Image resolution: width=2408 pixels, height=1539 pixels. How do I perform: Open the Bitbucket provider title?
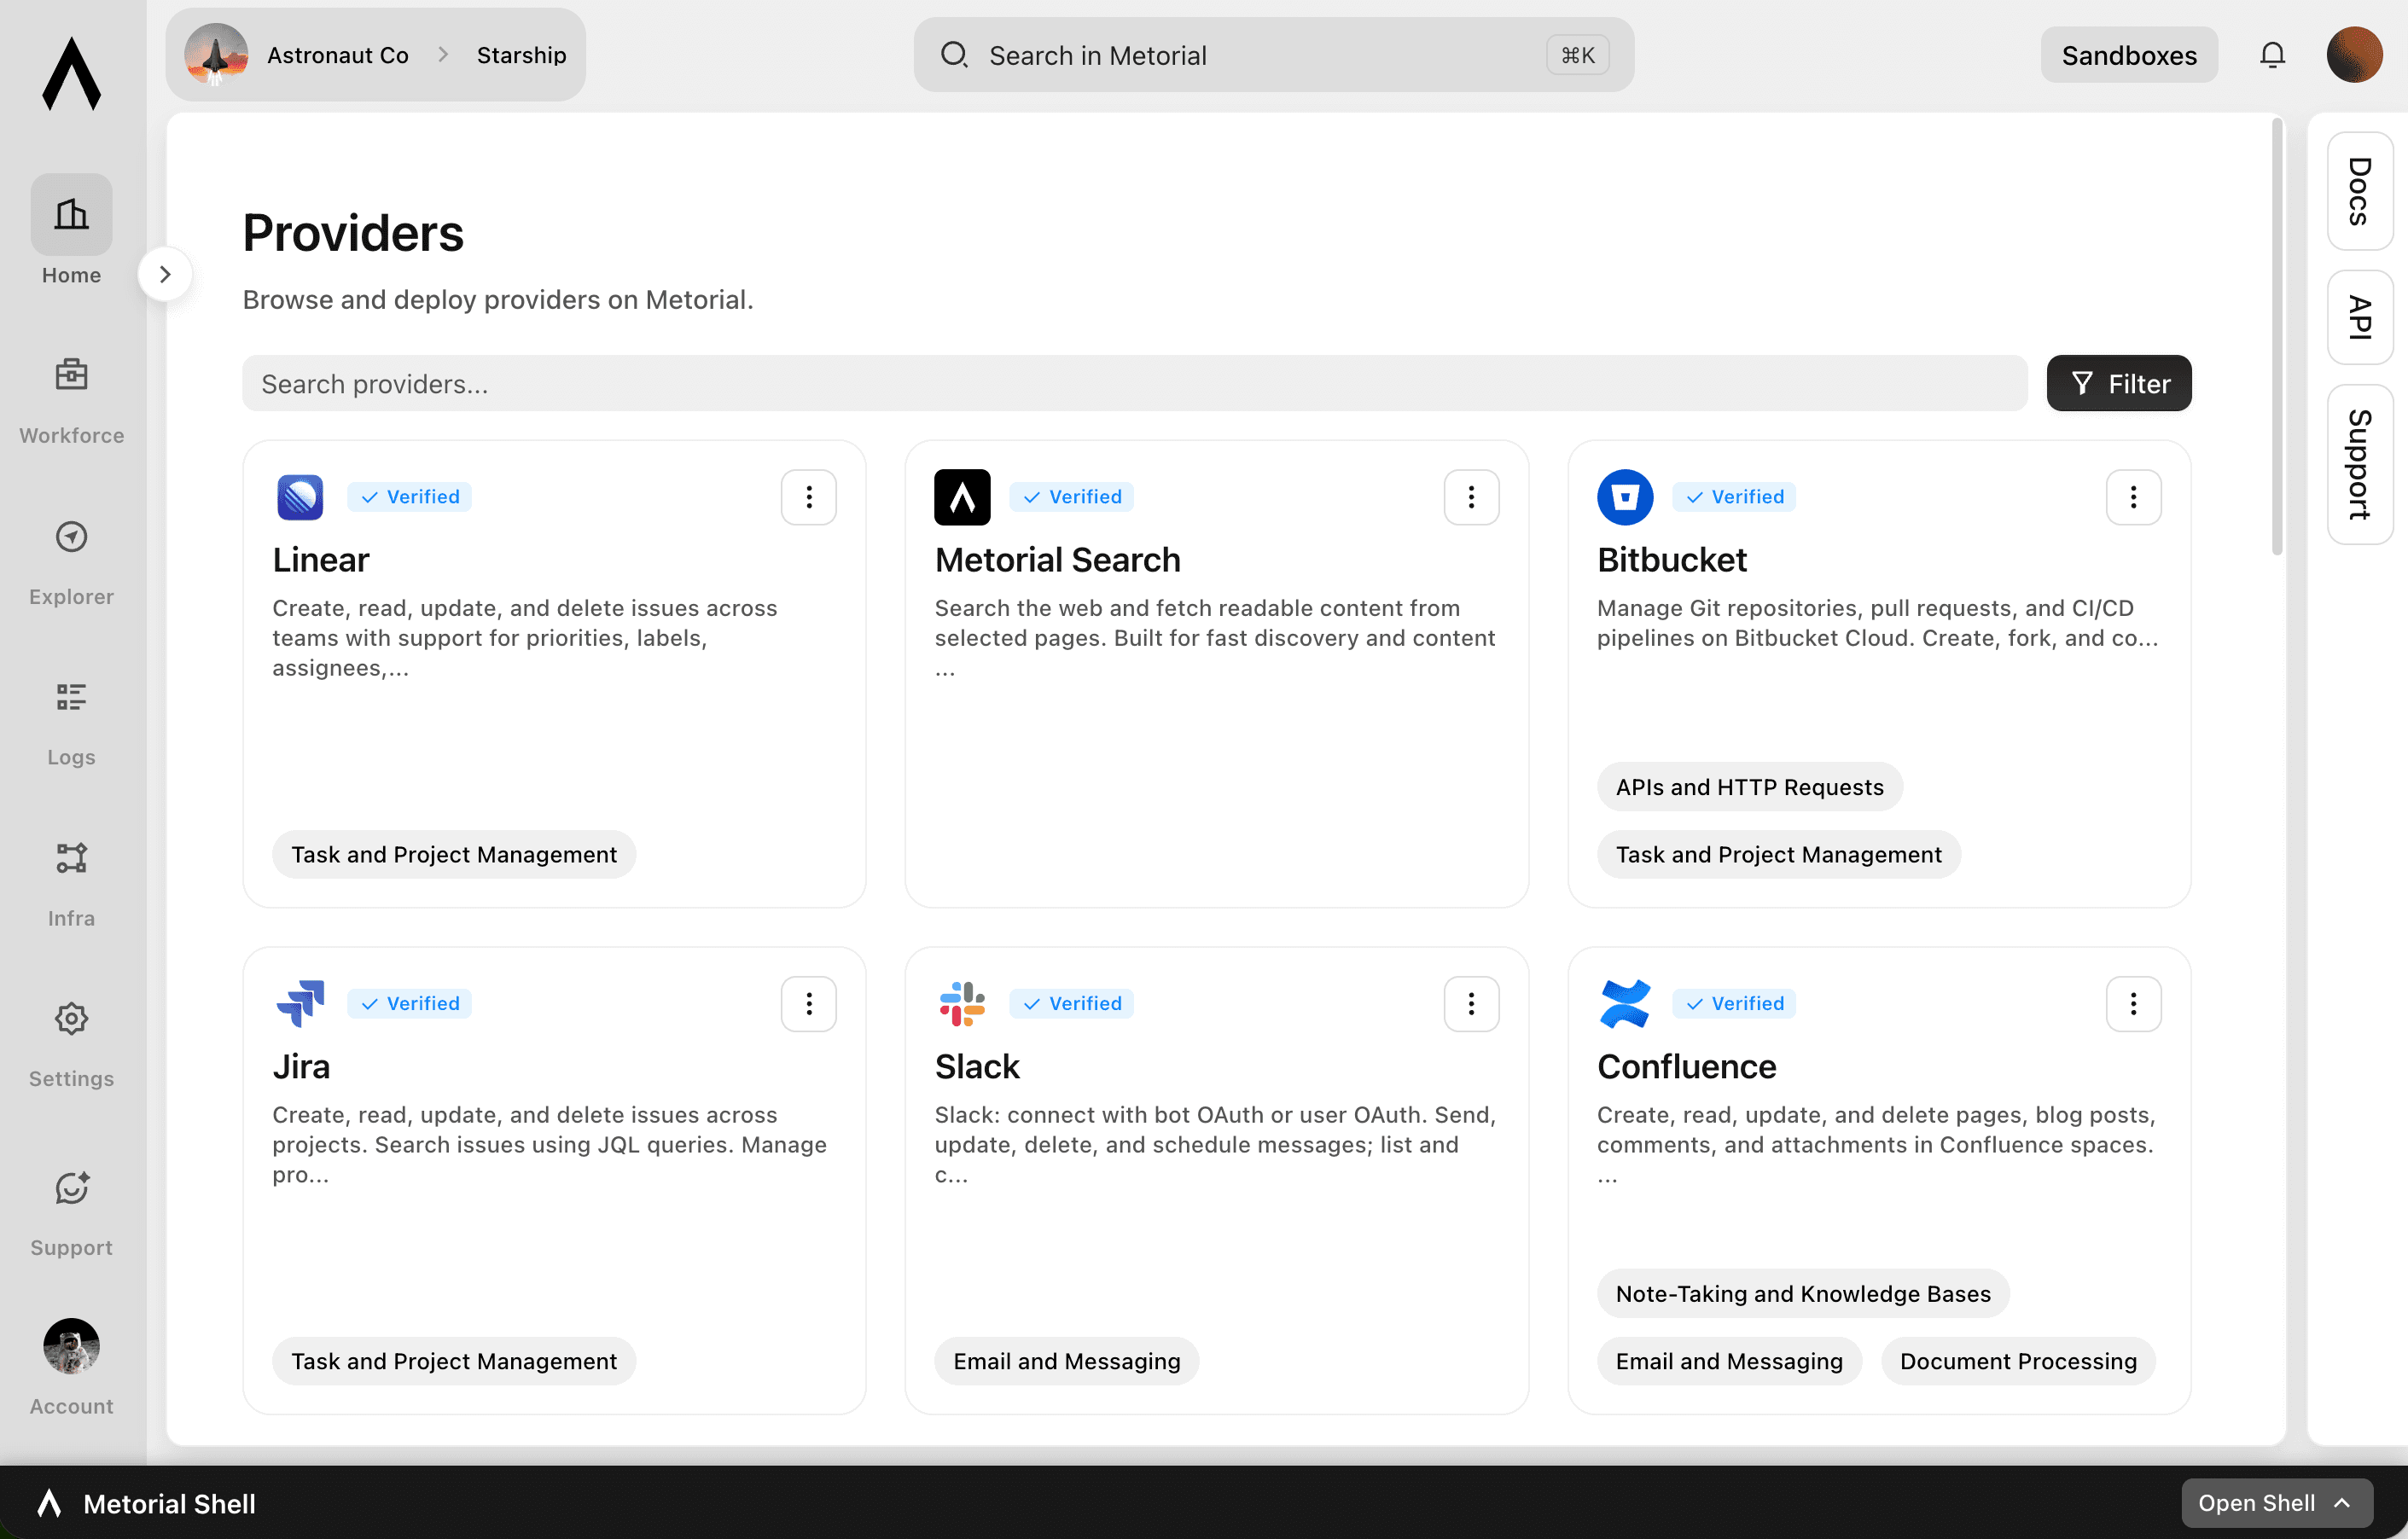(1671, 560)
